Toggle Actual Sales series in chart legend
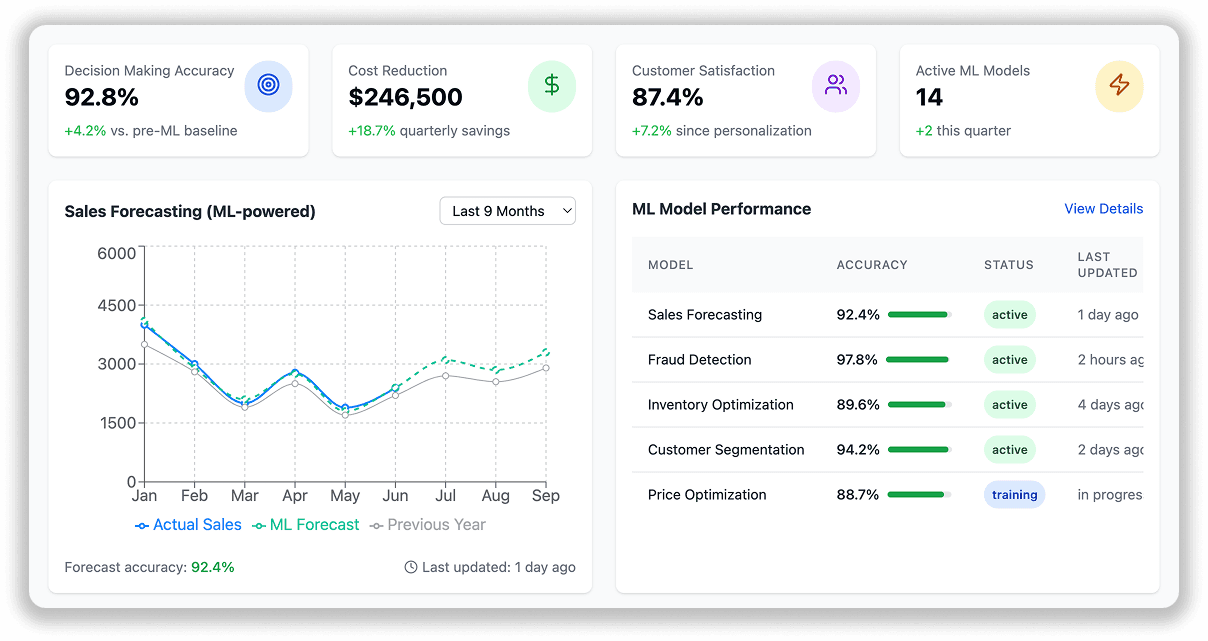The width and height of the screenshot is (1208, 641). (189, 525)
